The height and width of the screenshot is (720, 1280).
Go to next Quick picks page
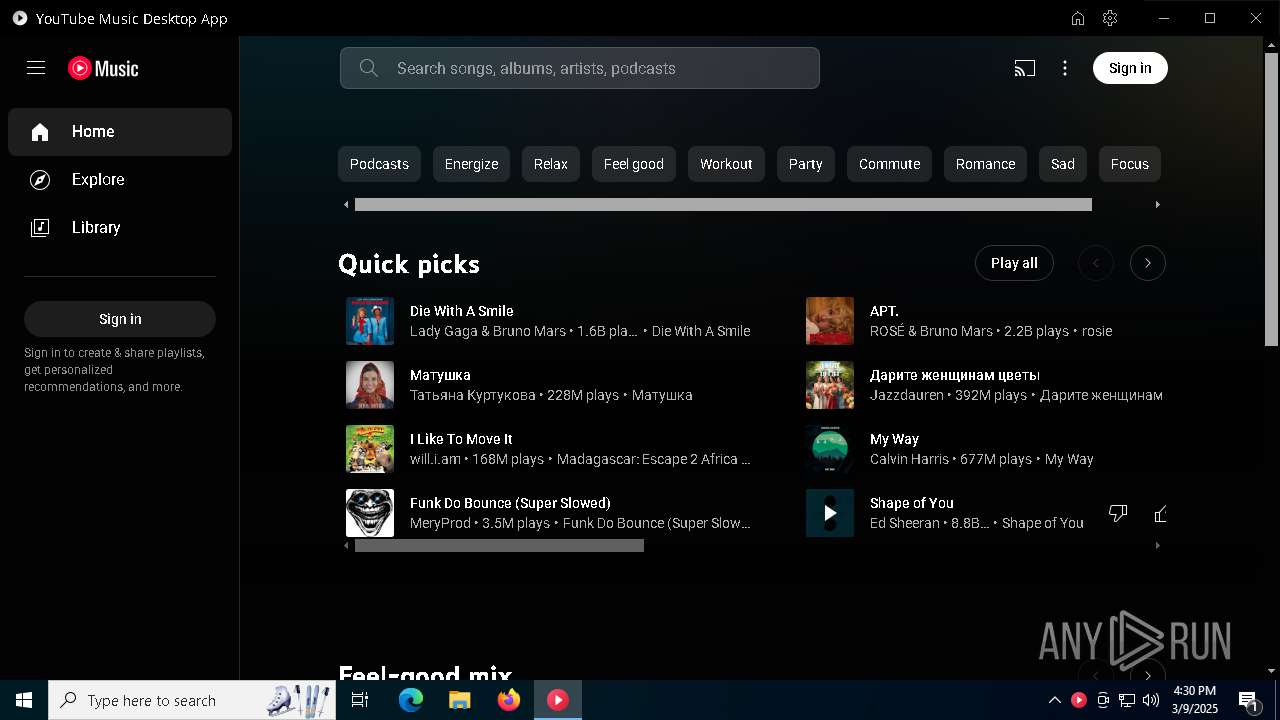coord(1148,263)
